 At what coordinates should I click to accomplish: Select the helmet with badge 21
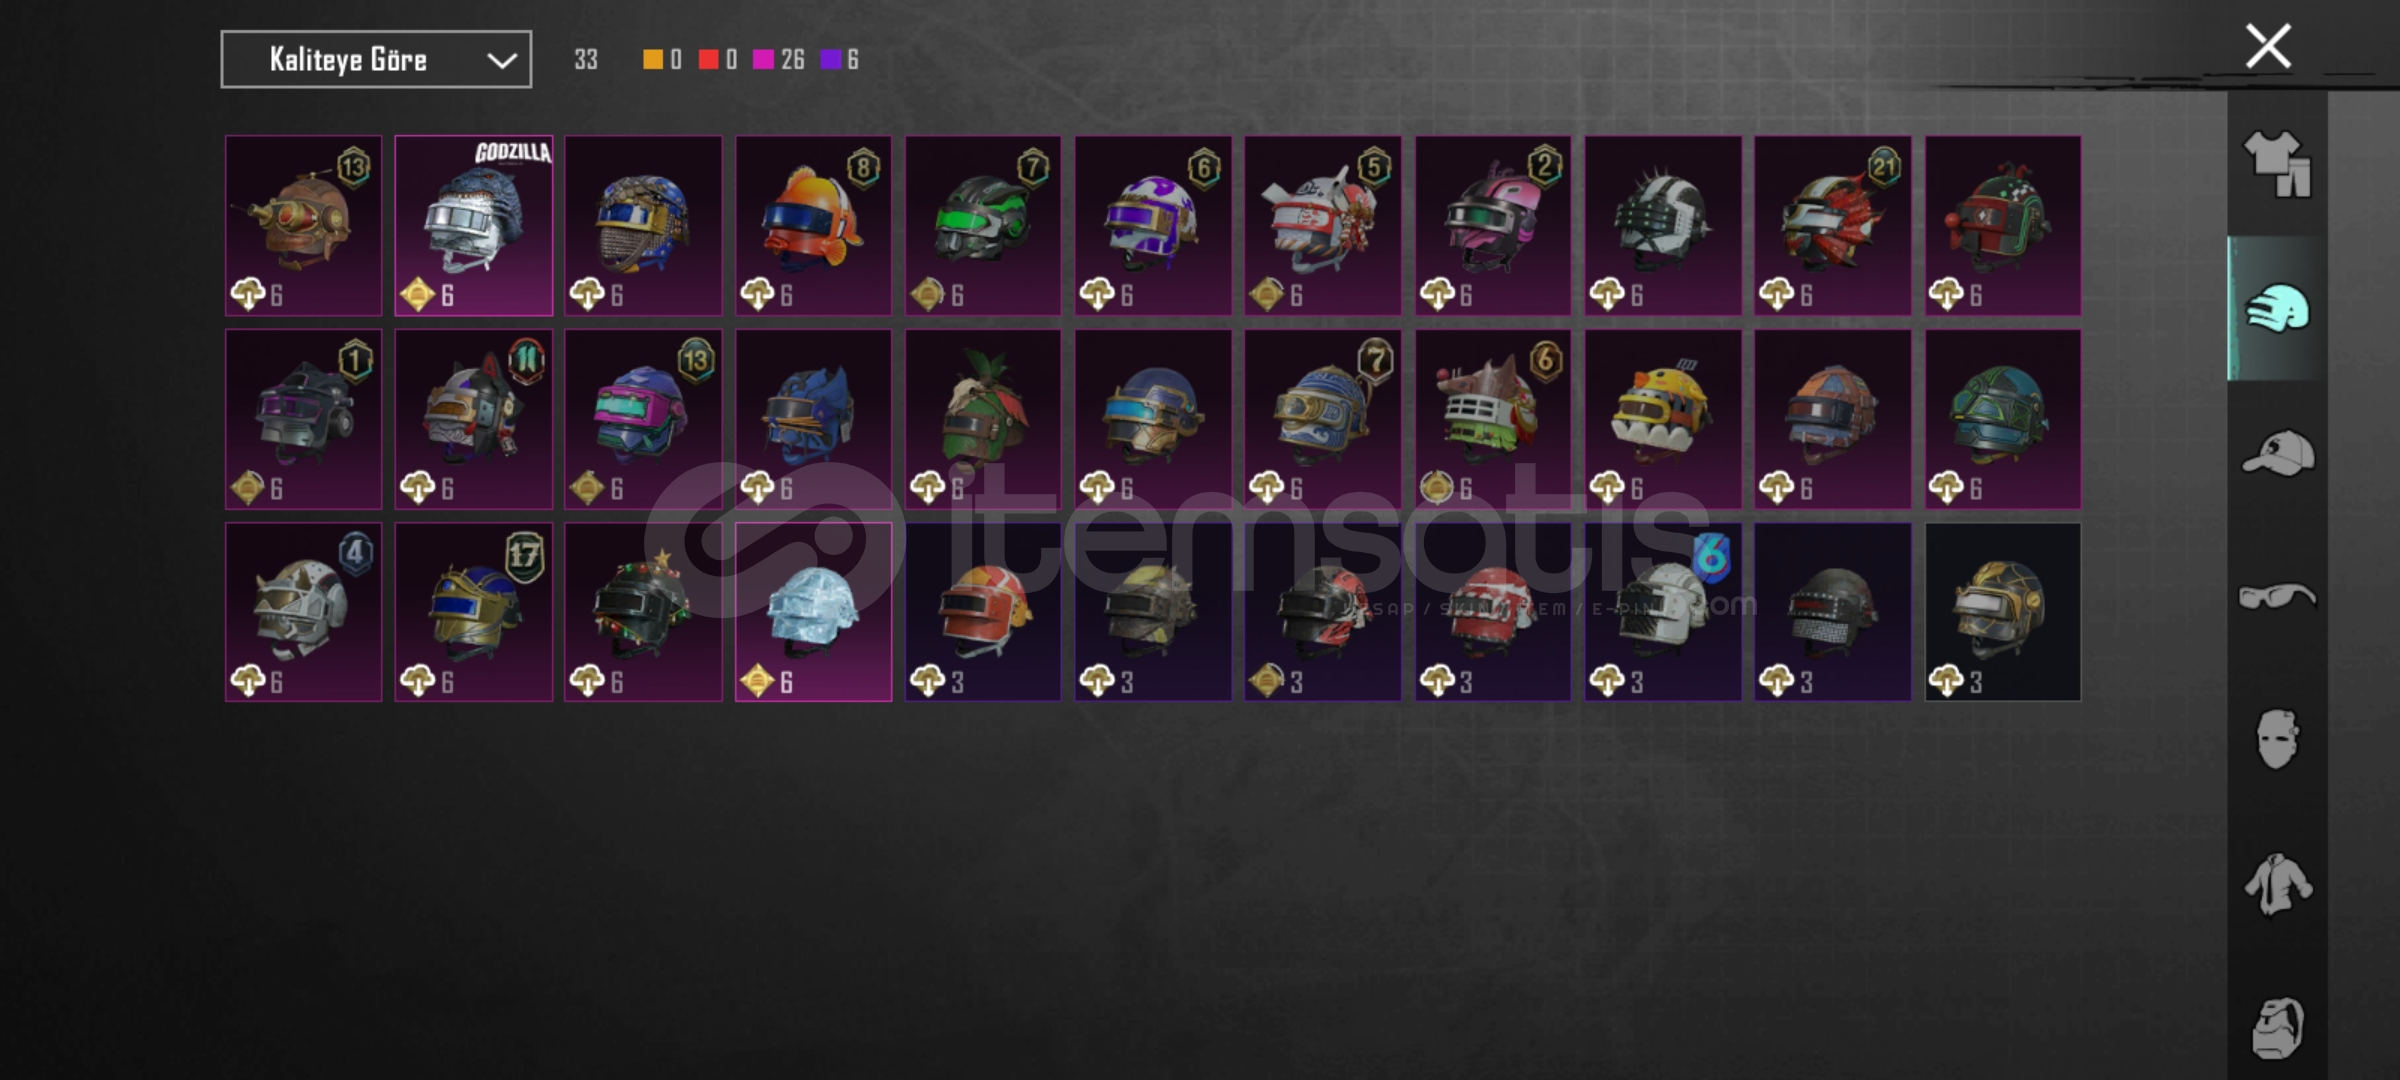click(1833, 226)
